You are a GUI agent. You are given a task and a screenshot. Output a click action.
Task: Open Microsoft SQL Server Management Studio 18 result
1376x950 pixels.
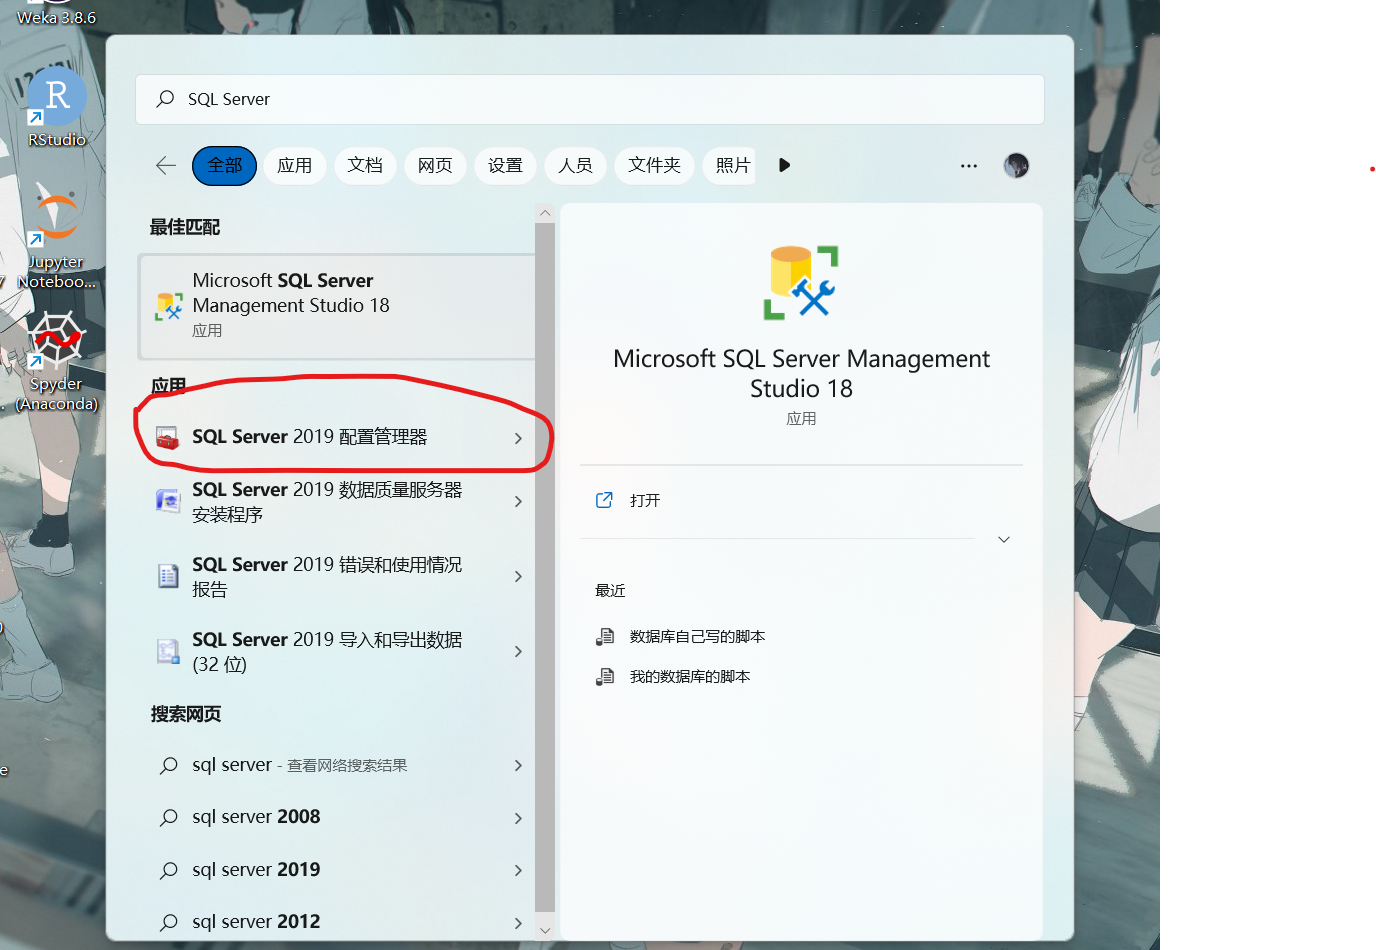[337, 306]
